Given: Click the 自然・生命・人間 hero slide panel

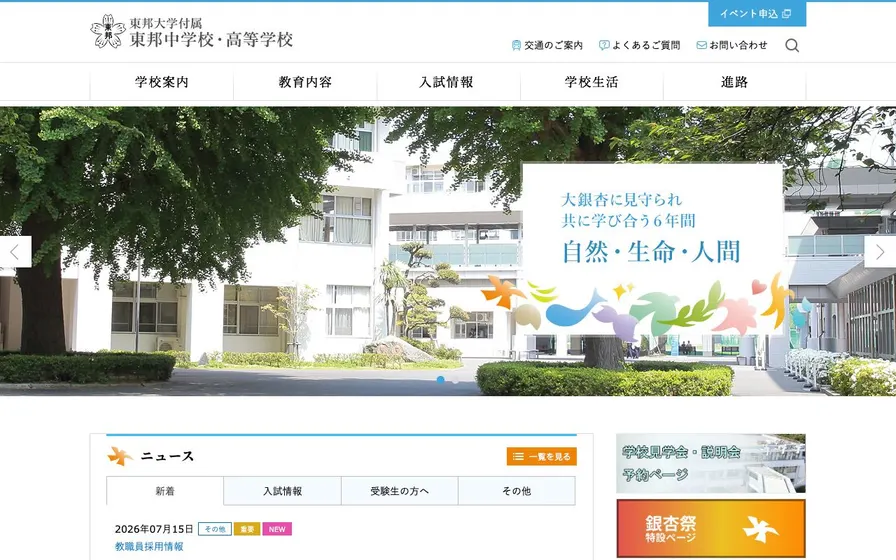Looking at the screenshot, I should [653, 249].
